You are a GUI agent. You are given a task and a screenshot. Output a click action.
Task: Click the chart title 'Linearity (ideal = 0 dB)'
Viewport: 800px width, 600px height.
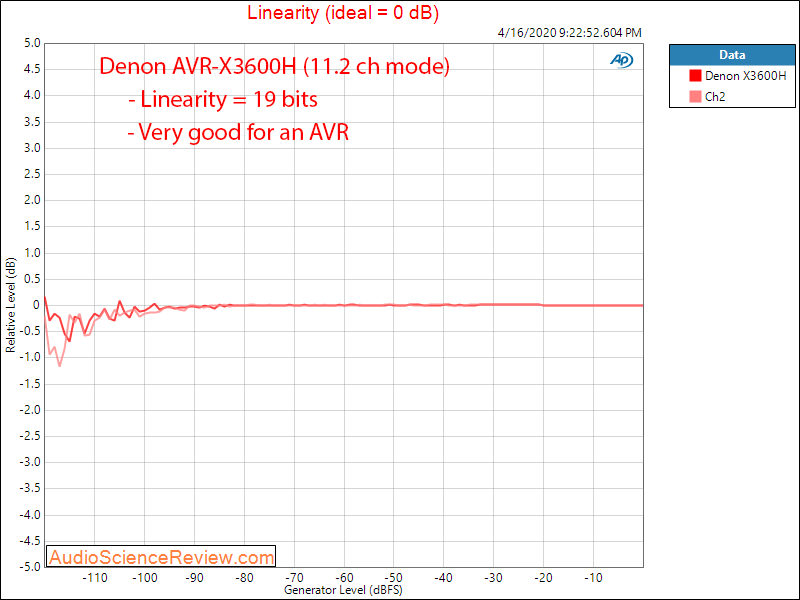coord(343,12)
